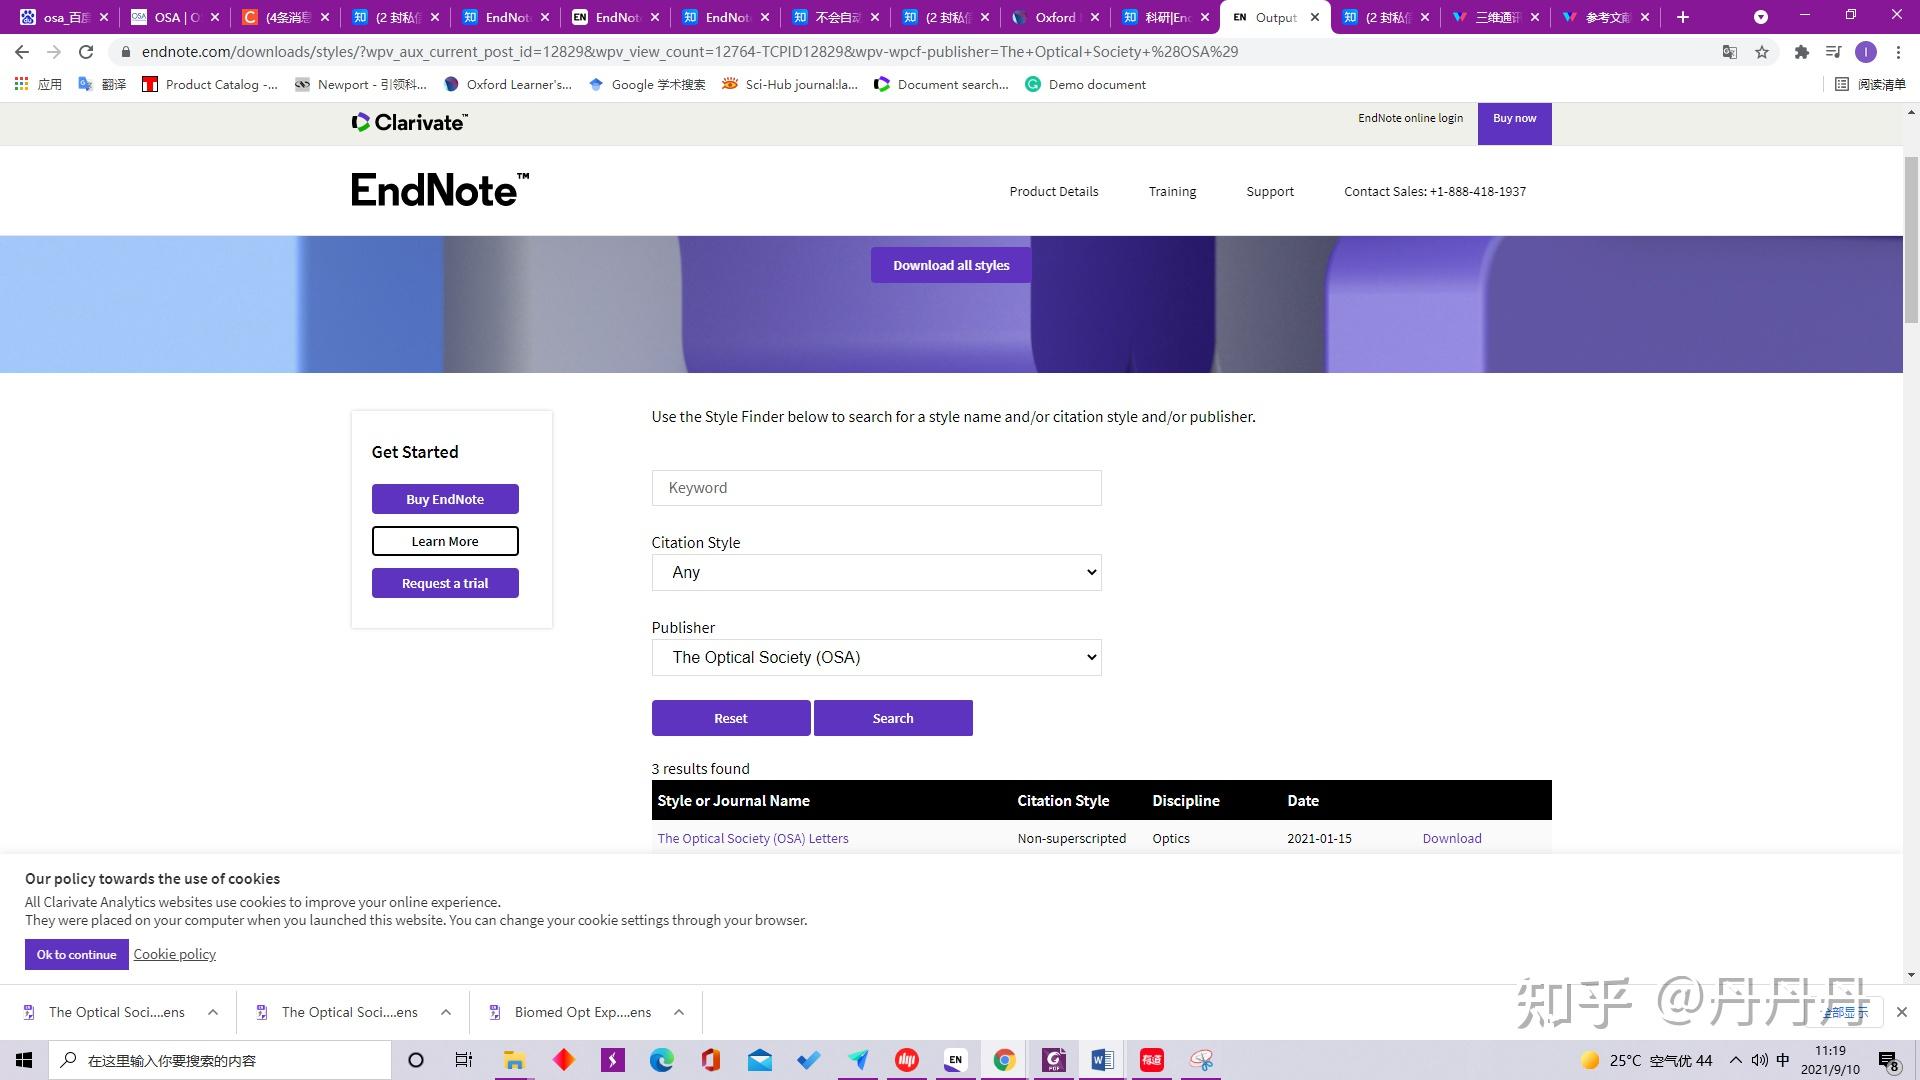Open The Optical Society (OSA) Letters link
Image resolution: width=1920 pixels, height=1080 pixels.
pos(752,837)
